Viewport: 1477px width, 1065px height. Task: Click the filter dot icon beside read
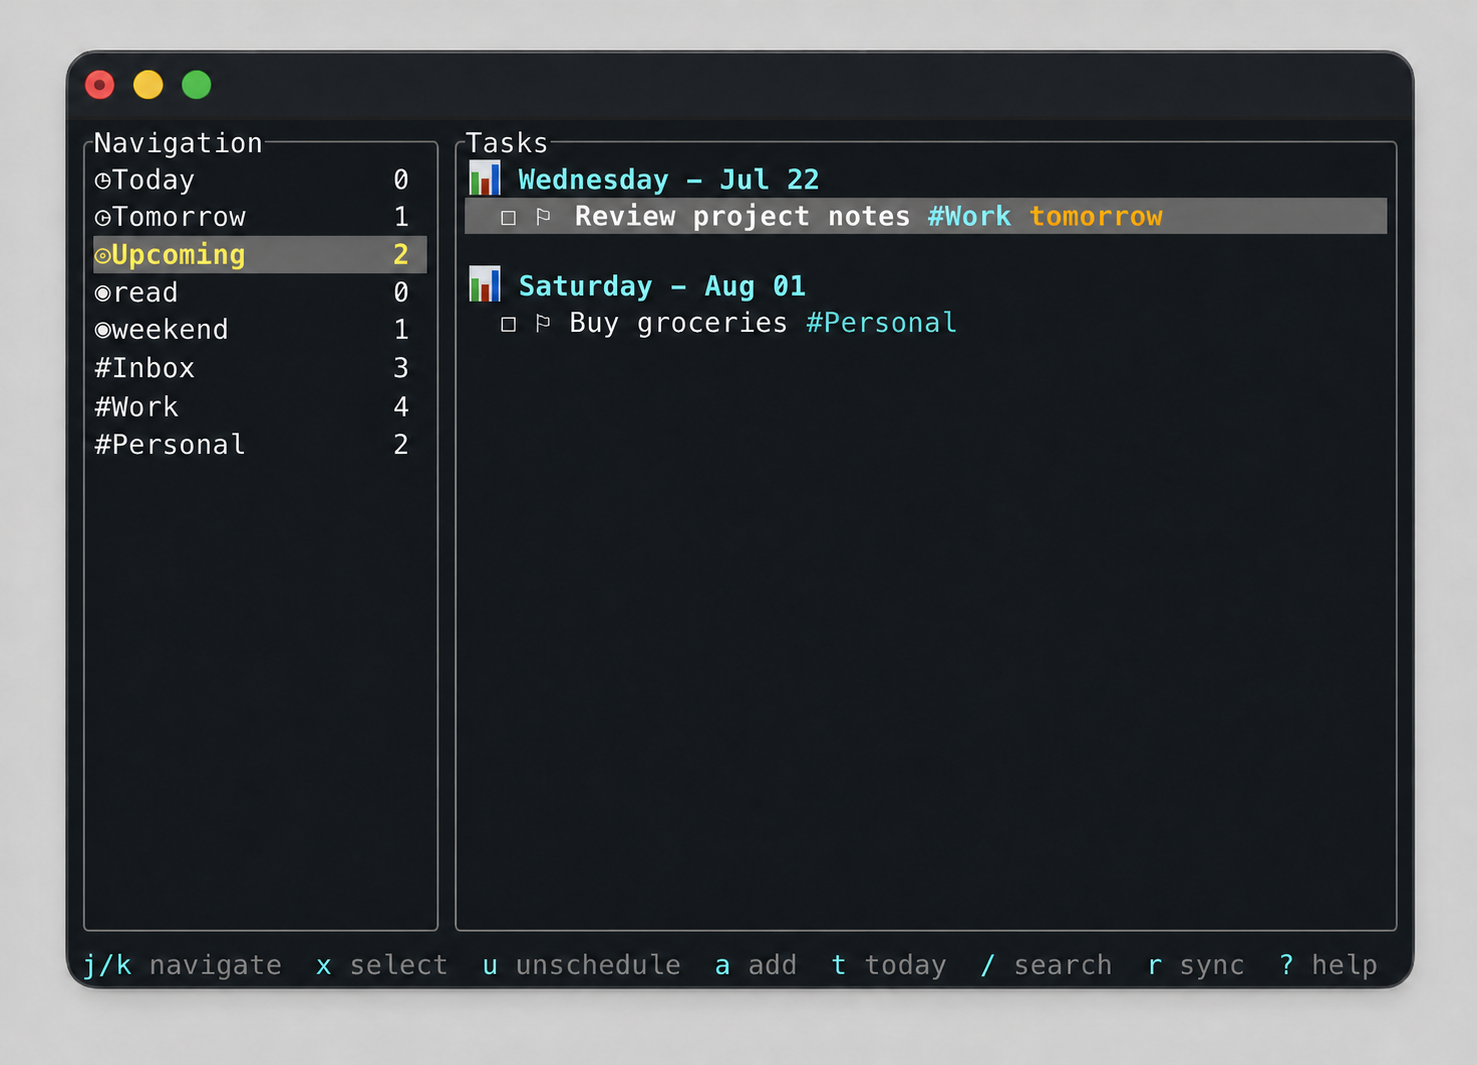point(102,293)
